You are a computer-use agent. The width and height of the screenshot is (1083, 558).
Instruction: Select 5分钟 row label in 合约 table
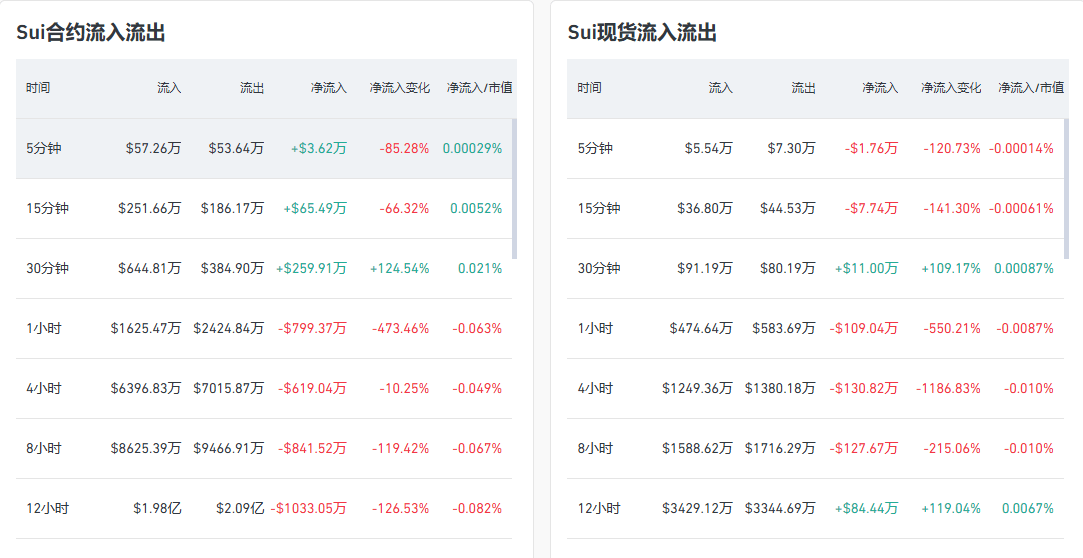pyautogui.click(x=44, y=148)
